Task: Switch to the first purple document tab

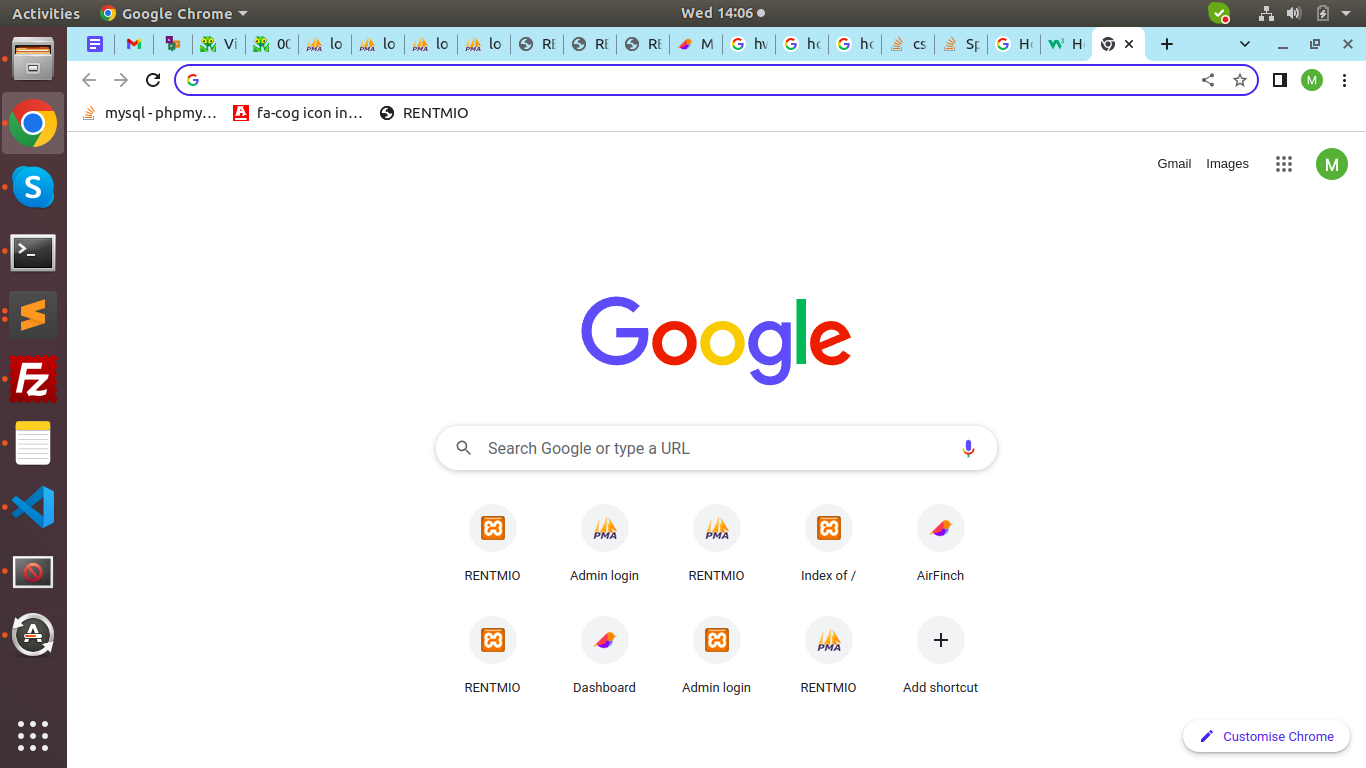Action: click(95, 44)
